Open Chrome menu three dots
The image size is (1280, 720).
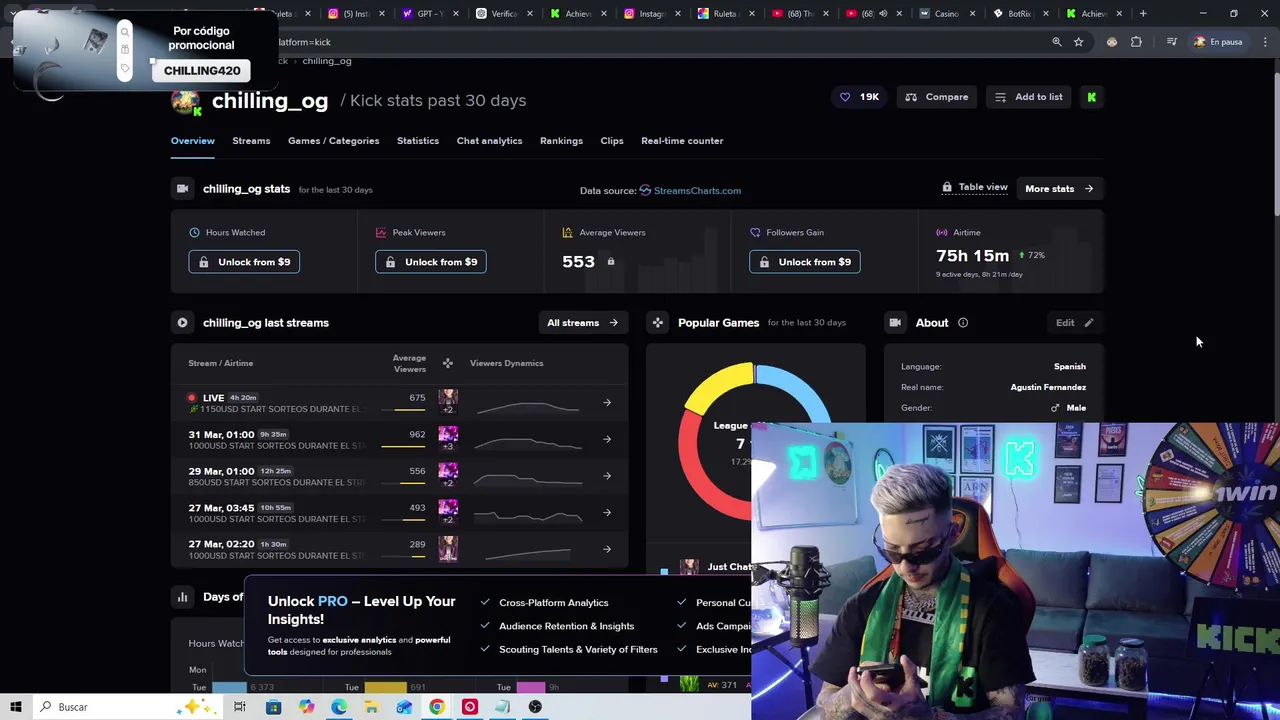coord(1265,42)
